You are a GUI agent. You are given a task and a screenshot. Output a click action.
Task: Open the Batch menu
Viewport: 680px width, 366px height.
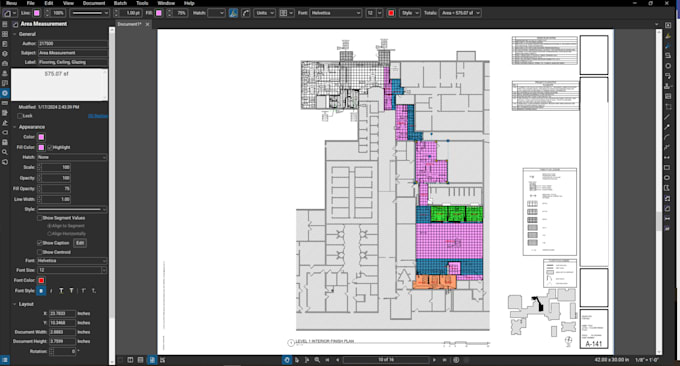point(120,3)
